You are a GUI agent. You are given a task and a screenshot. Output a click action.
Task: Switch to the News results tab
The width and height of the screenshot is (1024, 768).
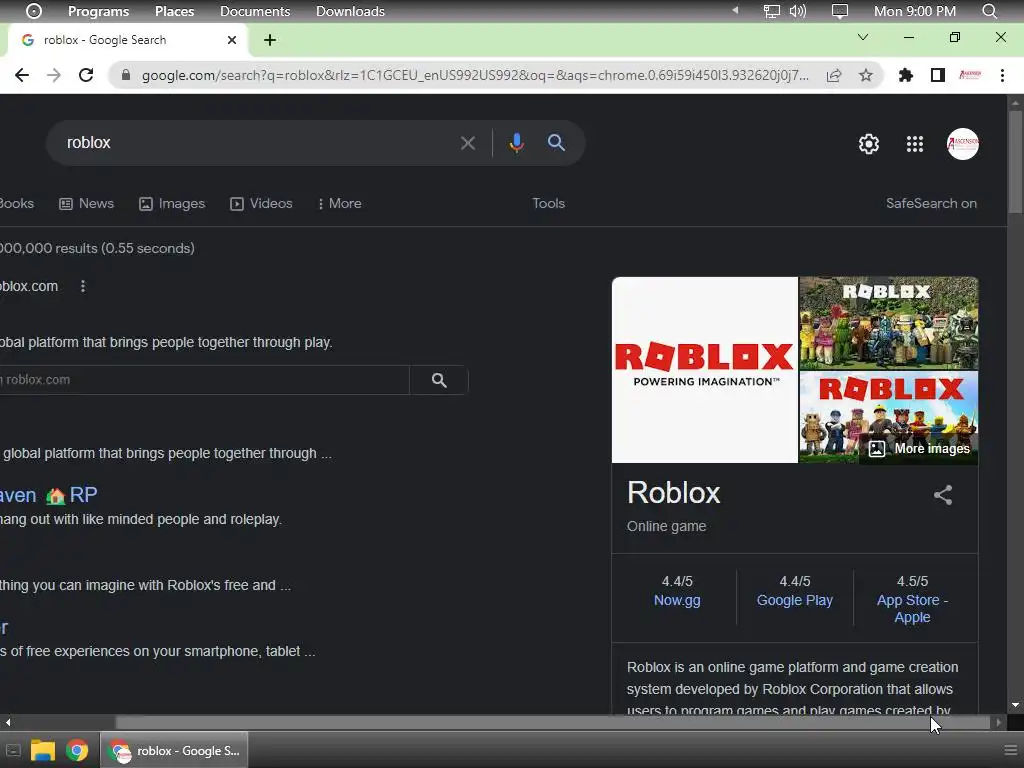click(x=87, y=203)
